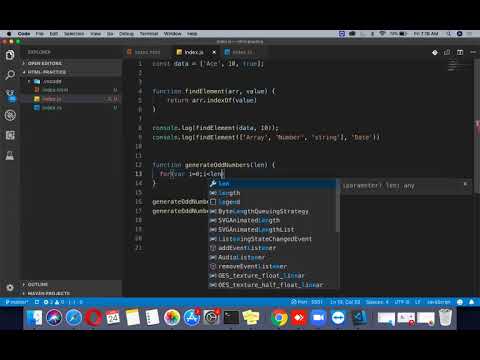Click the Open Changes icon in editor toolbar
The image size is (480, 360).
(447, 52)
